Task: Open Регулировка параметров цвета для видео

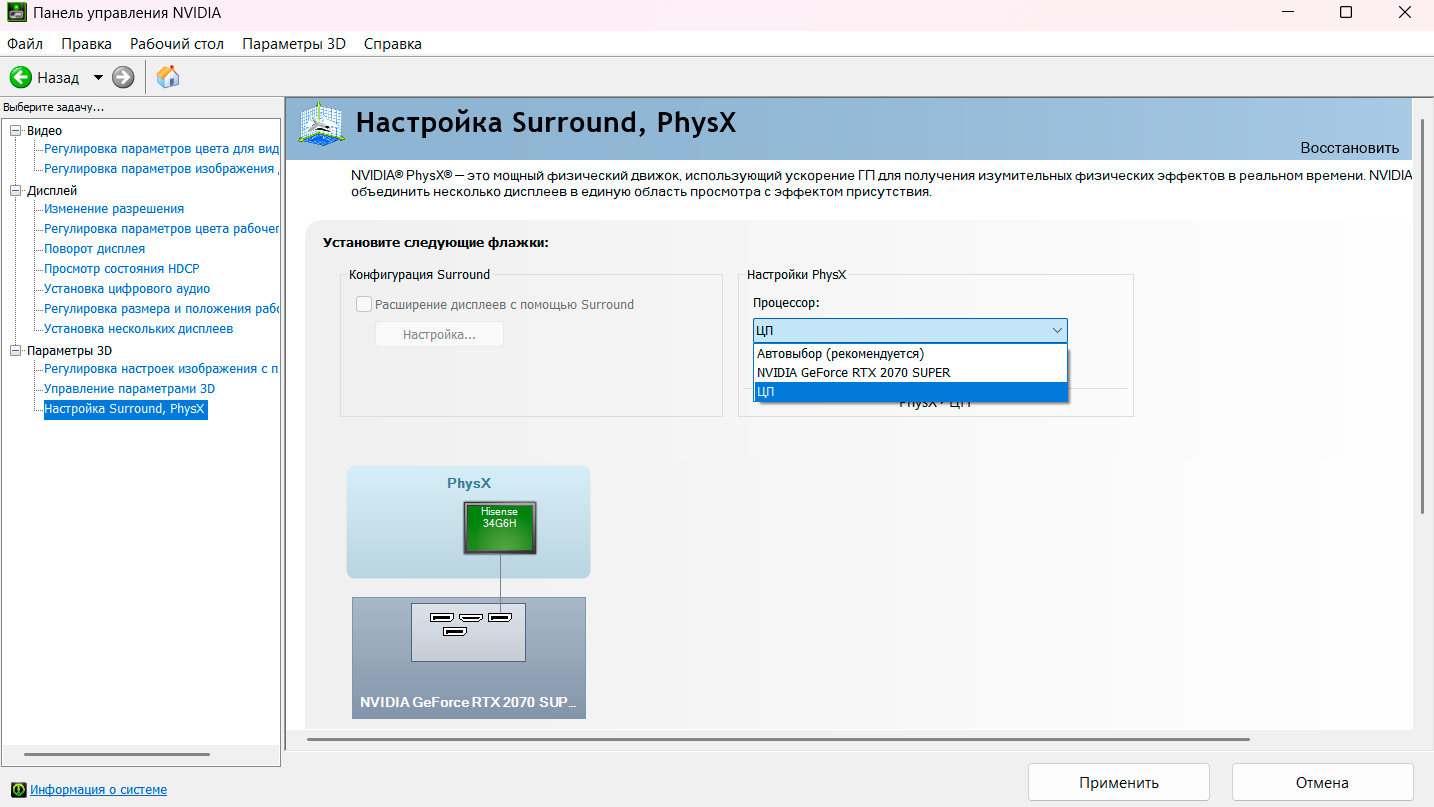Action: (162, 149)
